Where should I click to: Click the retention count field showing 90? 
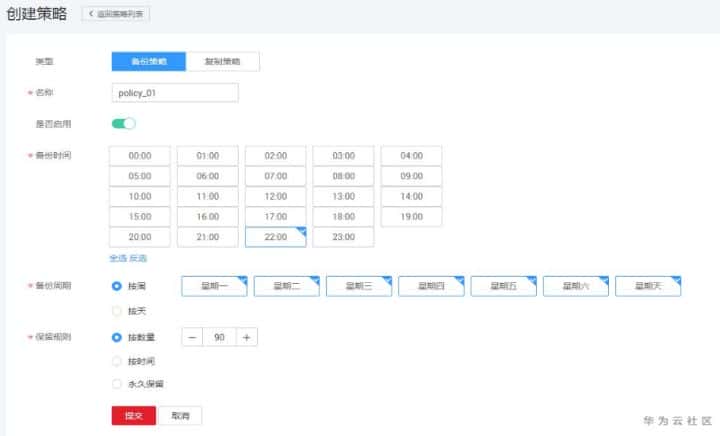(219, 337)
